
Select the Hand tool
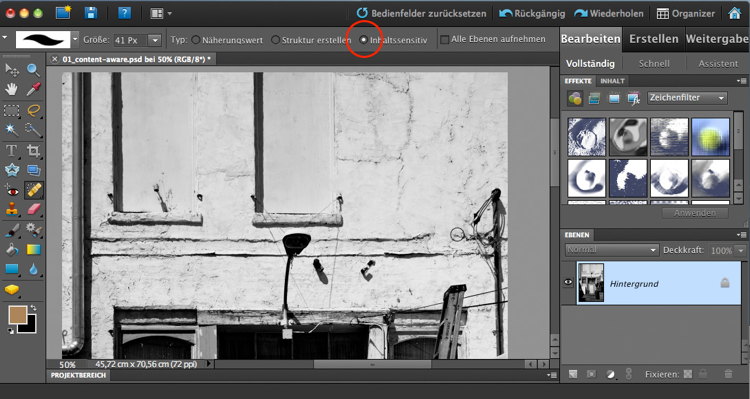[11, 89]
